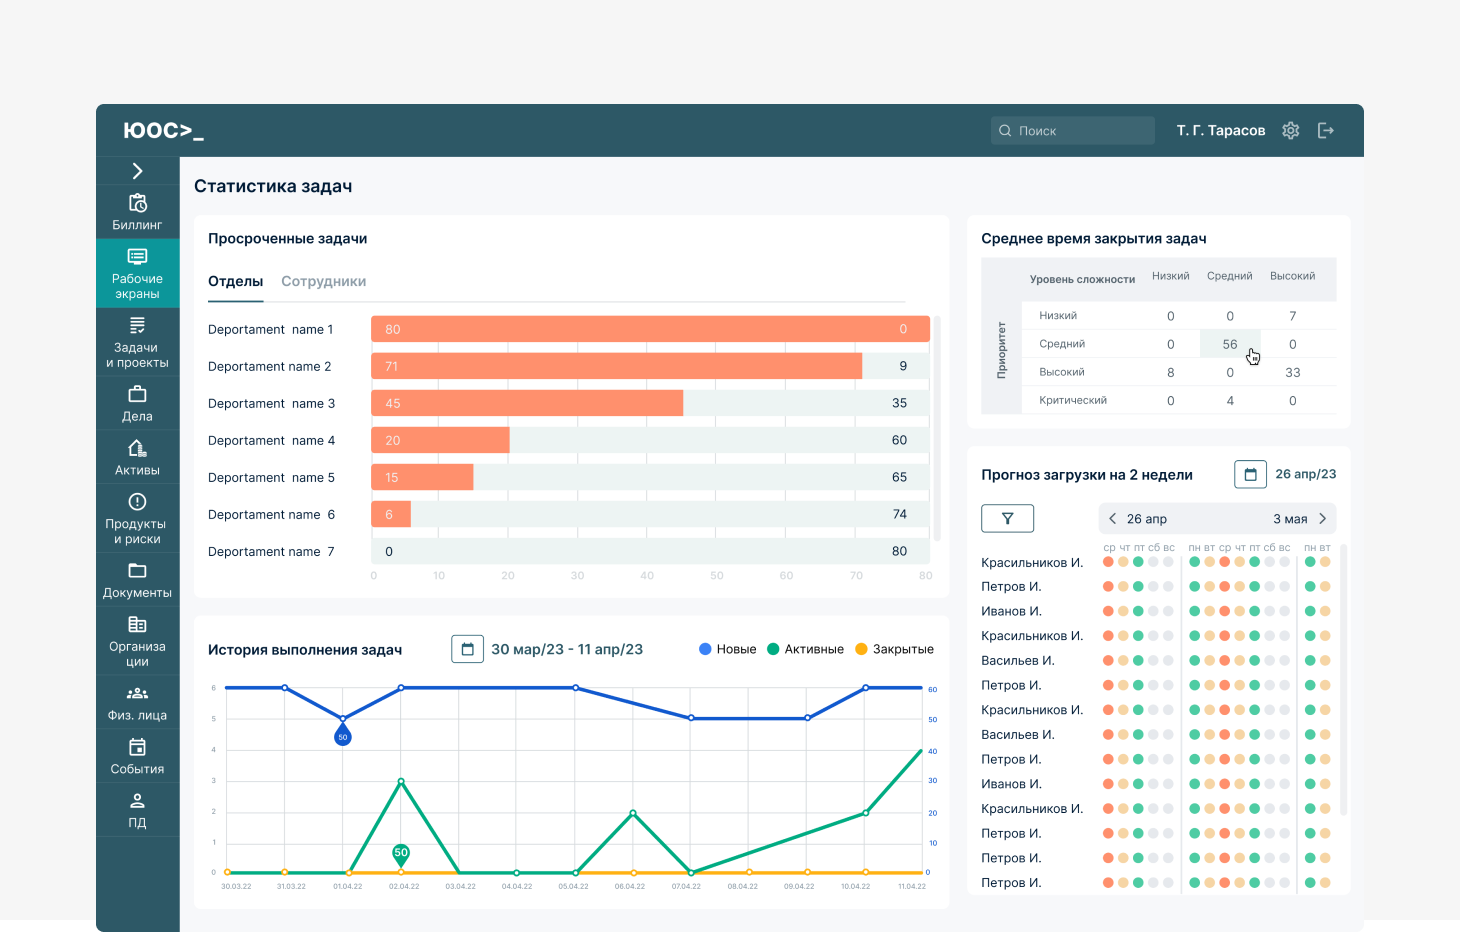Click the Средний column header
Image resolution: width=1460 pixels, height=932 pixels.
coord(1230,277)
